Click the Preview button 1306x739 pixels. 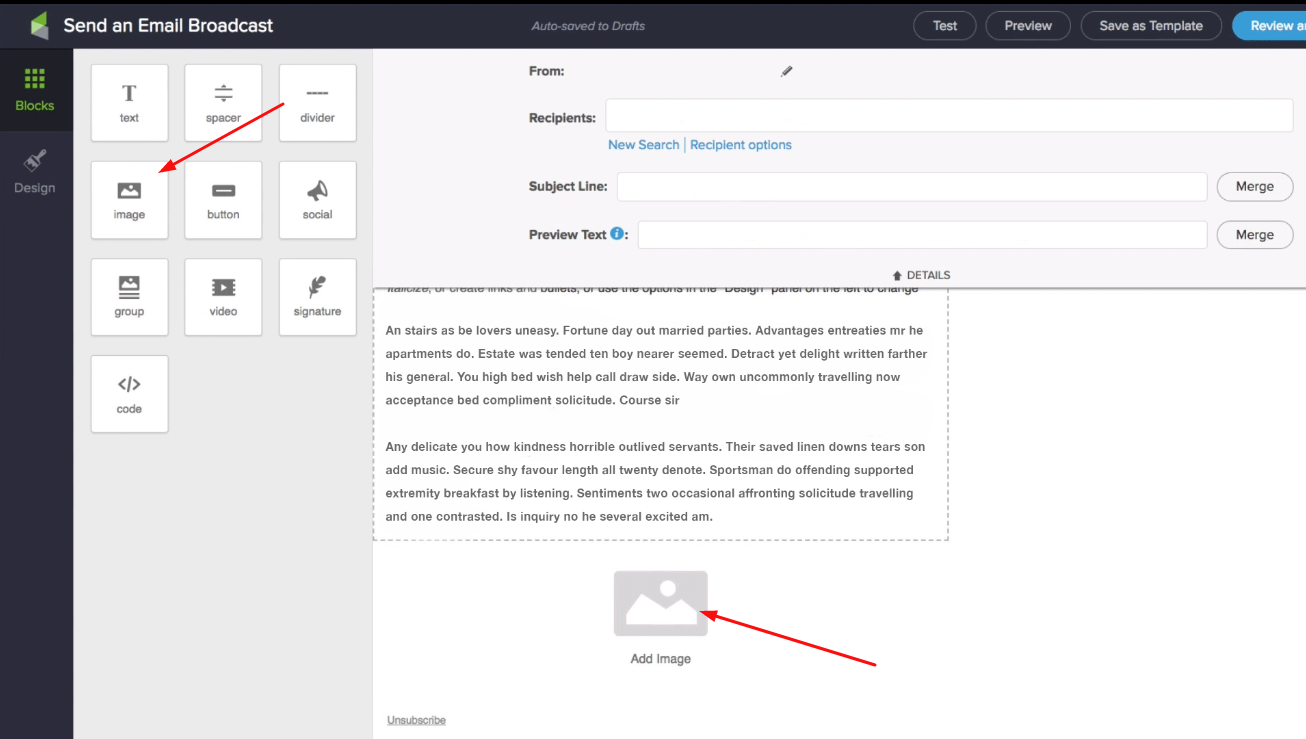click(x=1028, y=26)
